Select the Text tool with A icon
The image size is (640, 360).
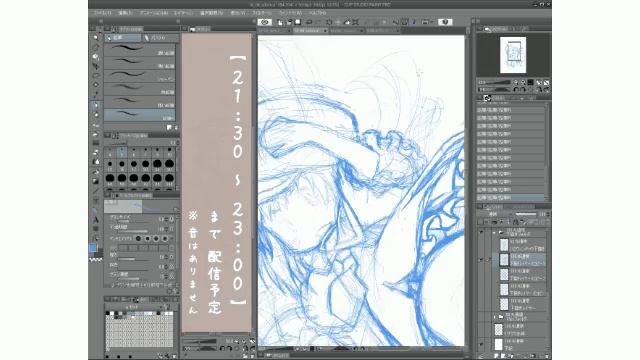pyautogui.click(x=96, y=220)
